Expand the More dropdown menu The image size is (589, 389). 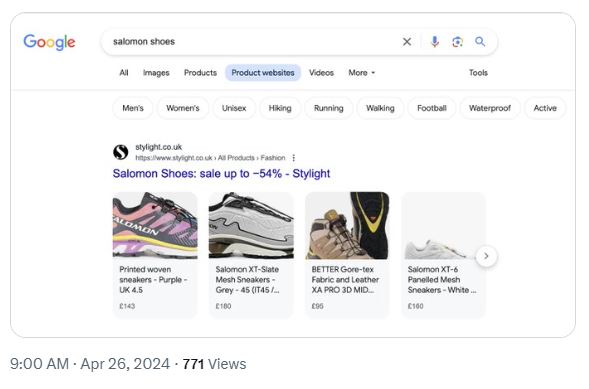click(361, 73)
